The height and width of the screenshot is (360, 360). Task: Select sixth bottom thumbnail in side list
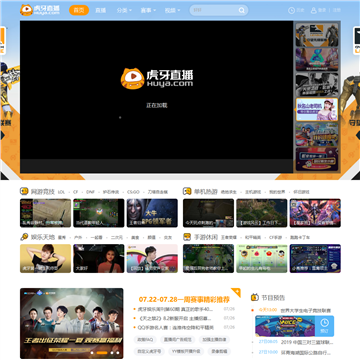tap(317, 159)
